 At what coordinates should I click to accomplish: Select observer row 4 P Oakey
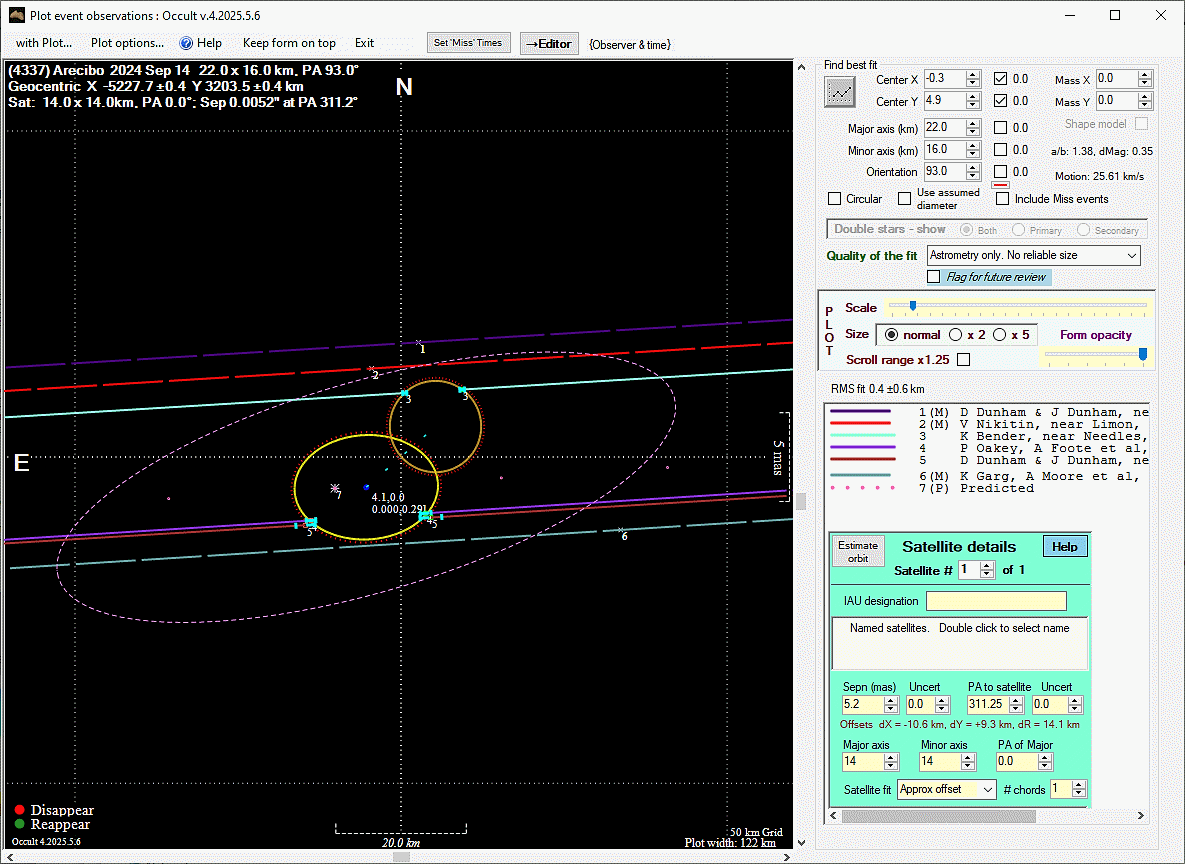click(x=989, y=448)
